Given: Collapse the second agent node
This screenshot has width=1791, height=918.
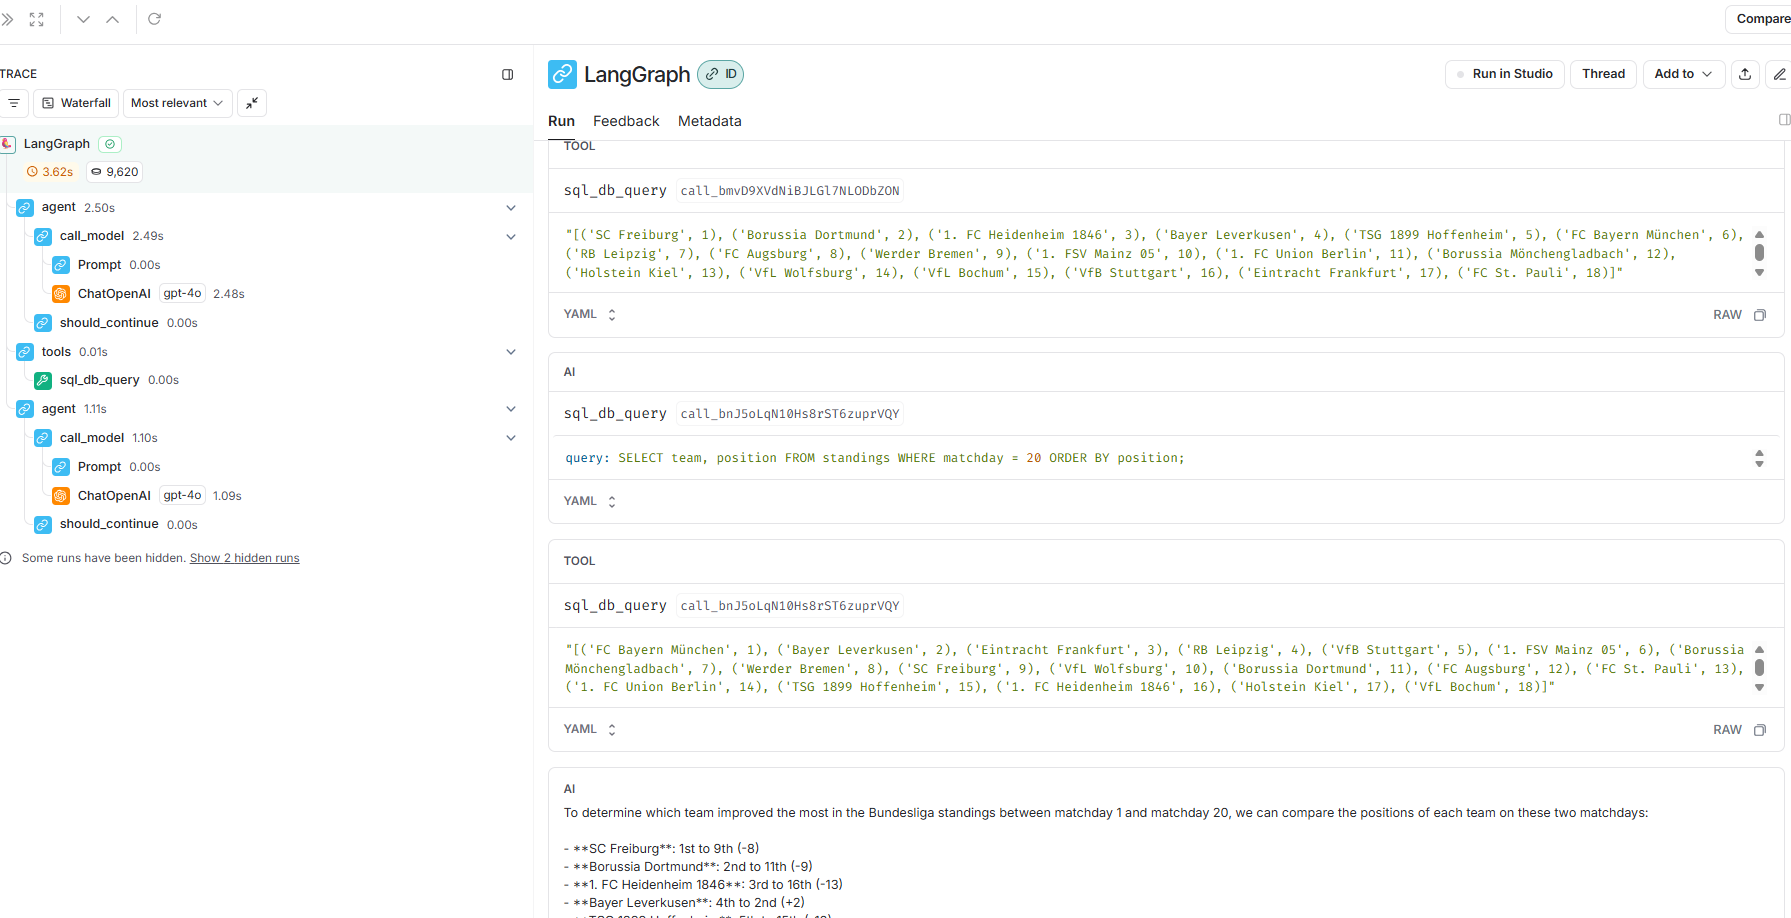Looking at the screenshot, I should (511, 409).
